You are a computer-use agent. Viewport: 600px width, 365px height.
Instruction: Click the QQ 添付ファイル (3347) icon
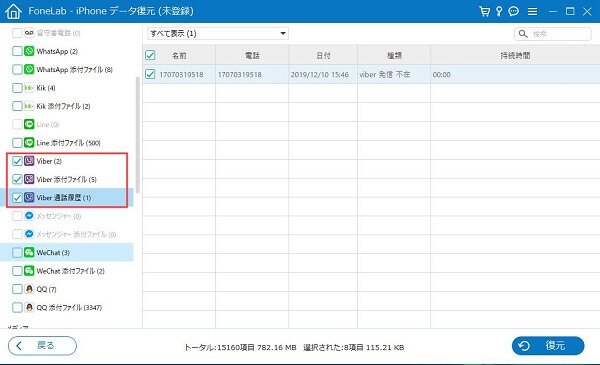[x=29, y=307]
